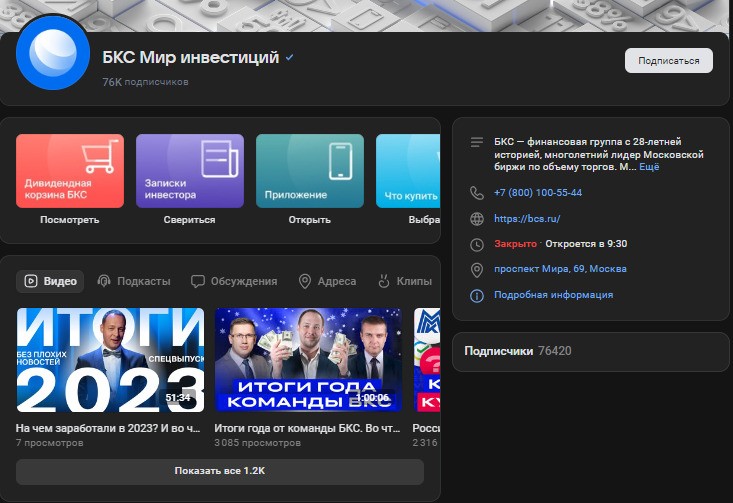Open the address проспект Мира, 69, Москва
733x503 pixels.
click(x=560, y=269)
